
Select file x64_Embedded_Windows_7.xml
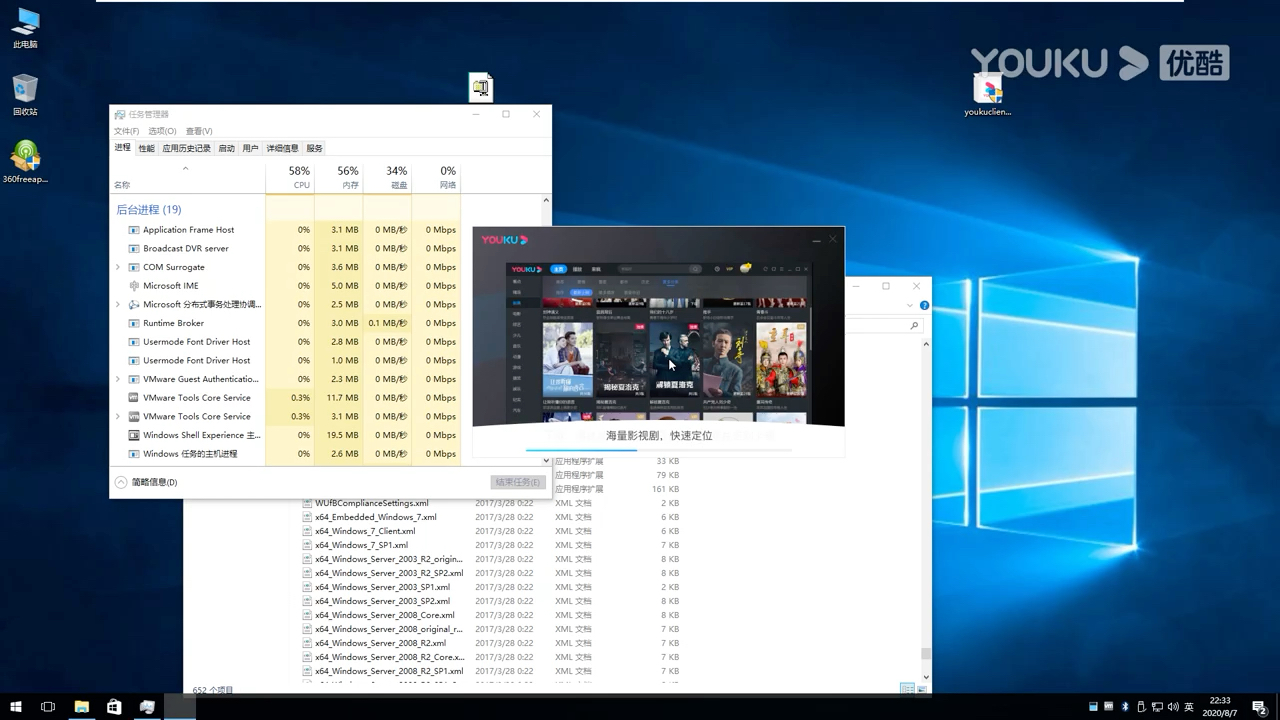(x=375, y=517)
